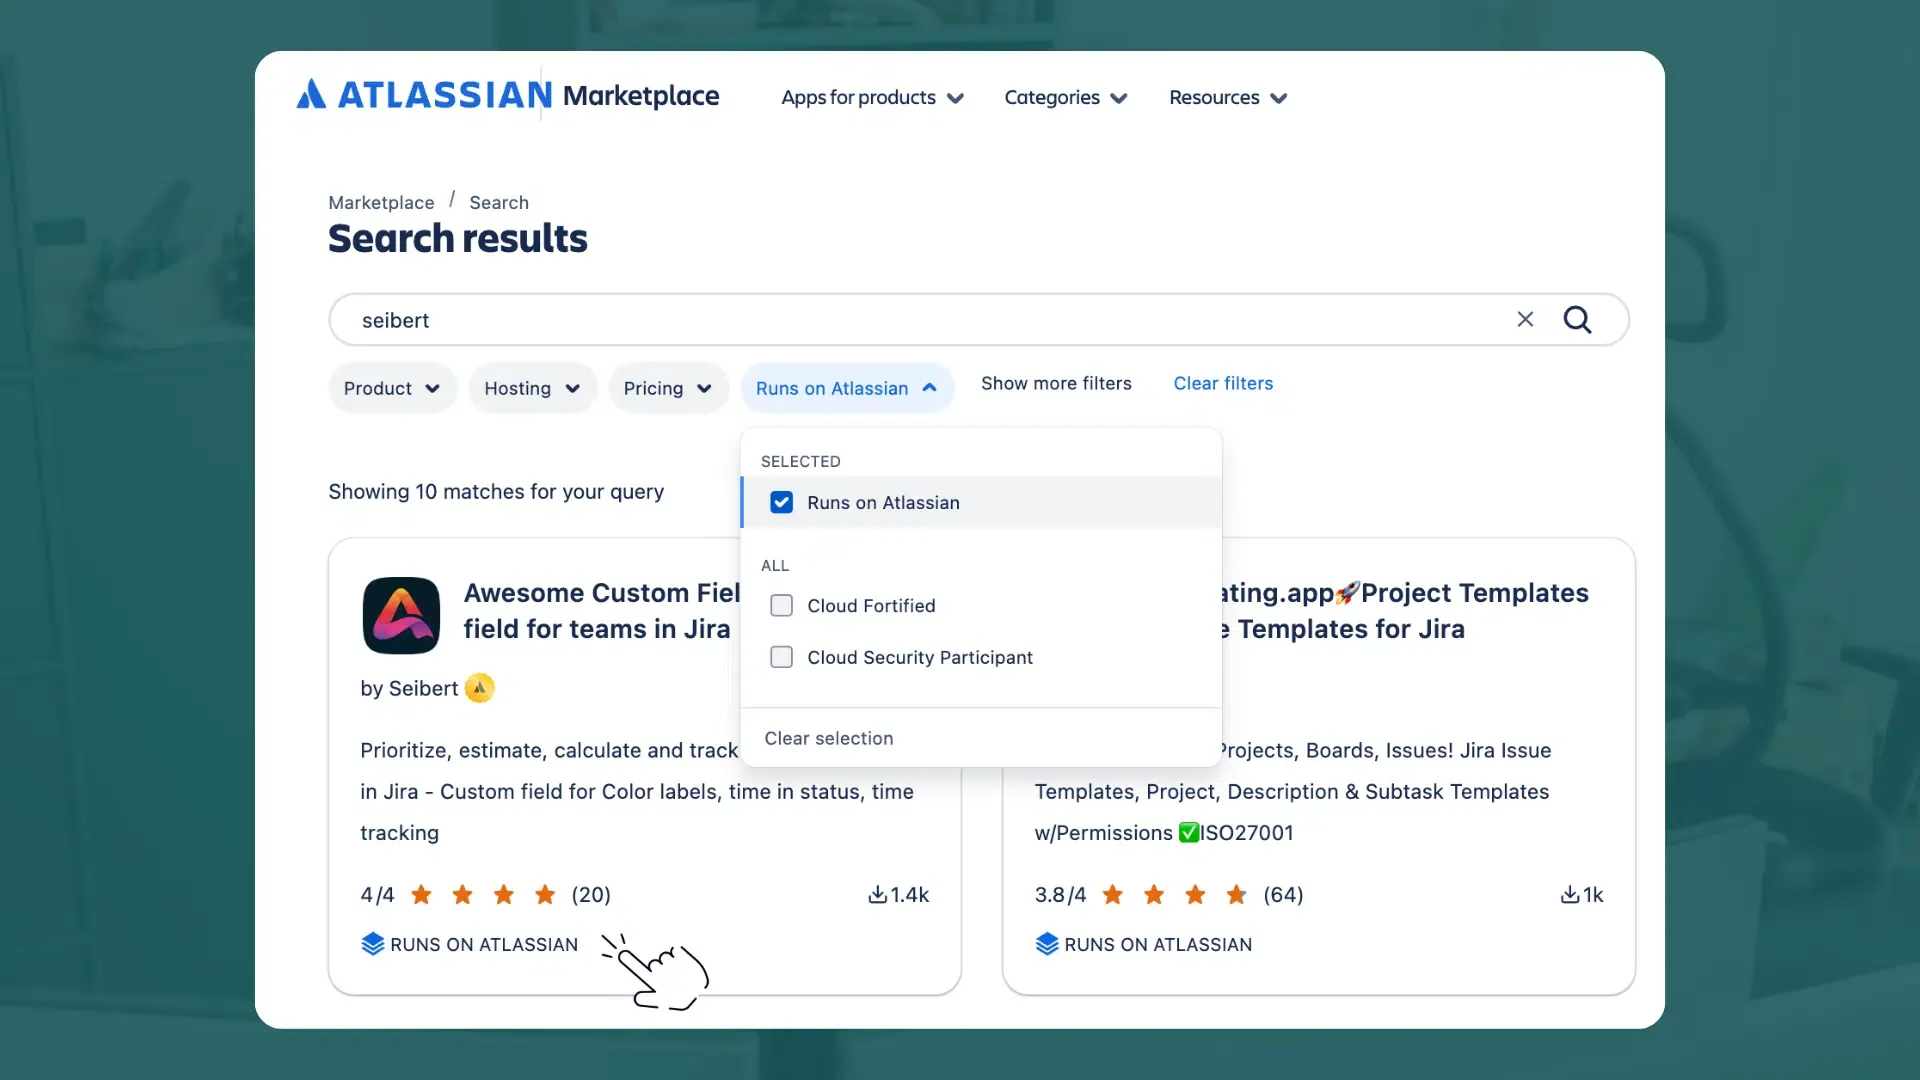Open the Categories navigation menu
Image resolution: width=1920 pixels, height=1080 pixels.
tap(1066, 98)
